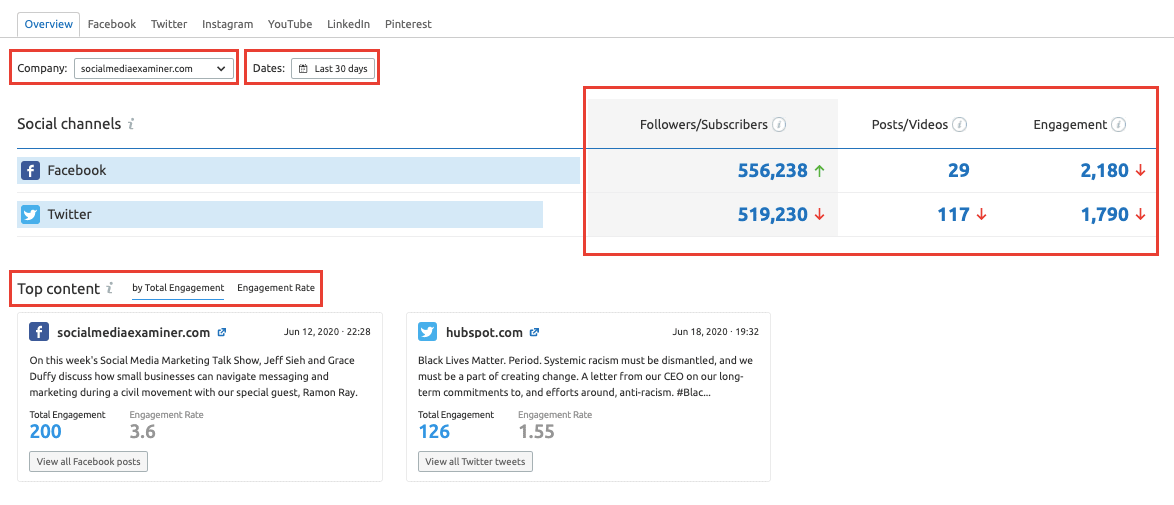Click Facebook followers count 556,238
Screen dimensions: 1174x505
click(772, 171)
